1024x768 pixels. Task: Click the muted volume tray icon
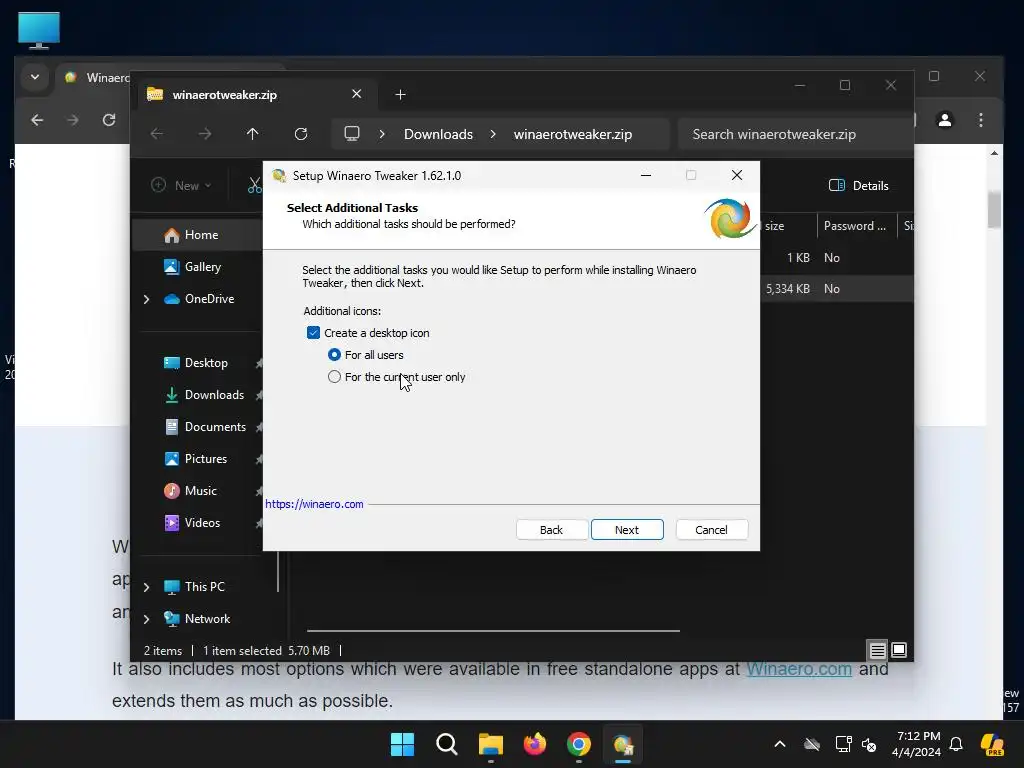pos(869,744)
